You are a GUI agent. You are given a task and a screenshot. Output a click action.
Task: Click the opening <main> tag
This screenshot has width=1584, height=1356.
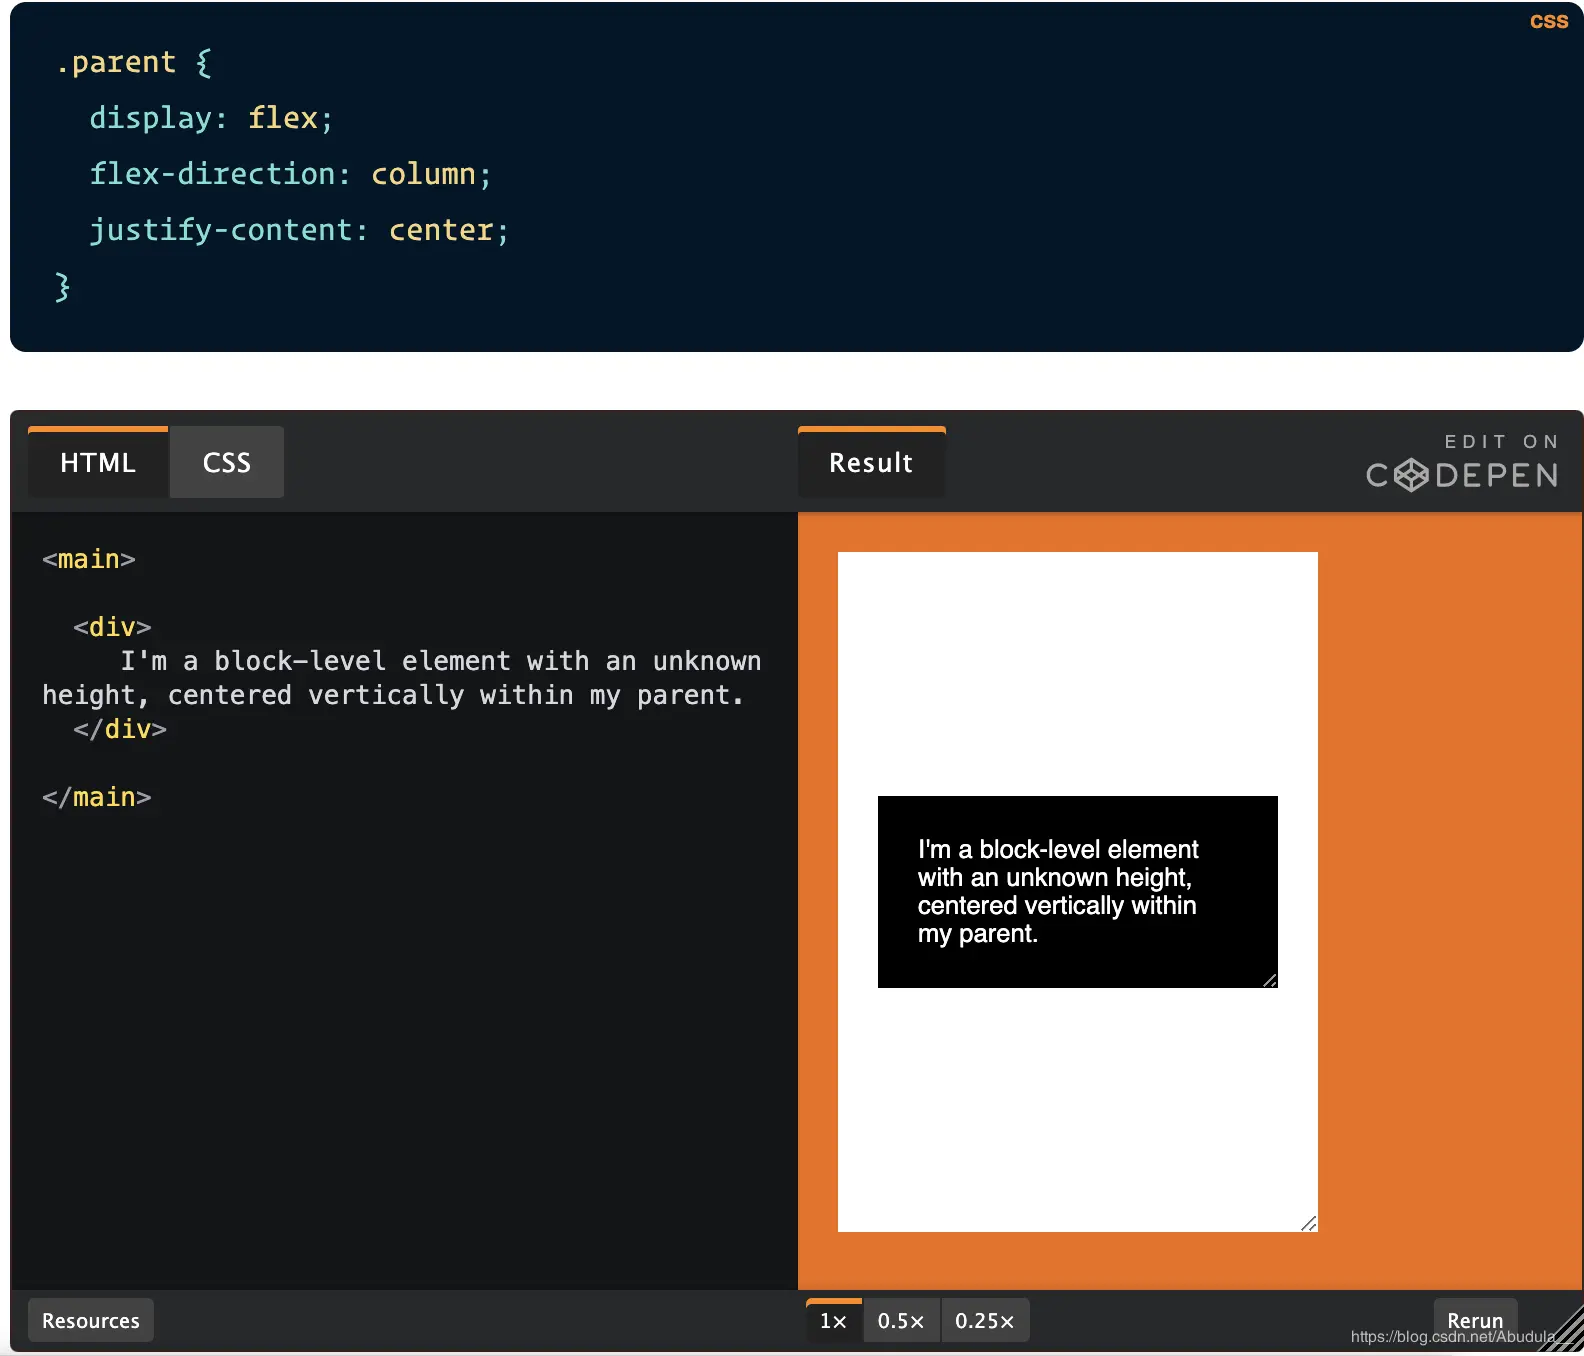pos(89,559)
